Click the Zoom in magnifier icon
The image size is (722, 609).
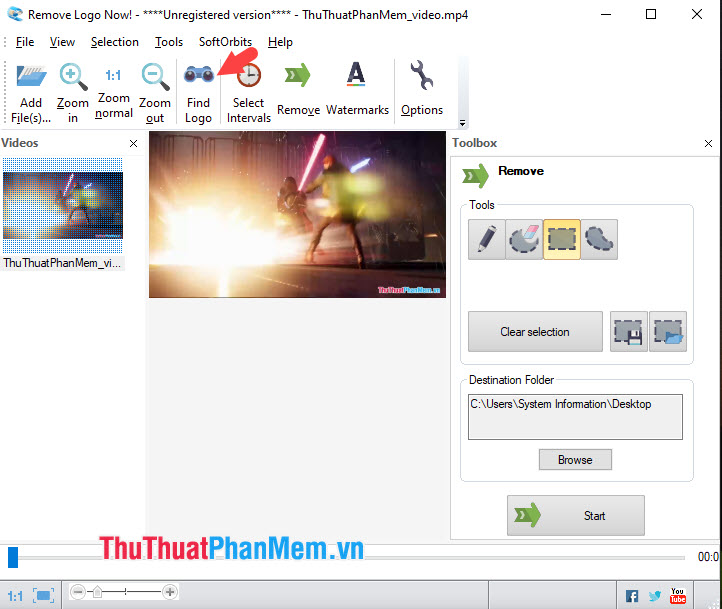[73, 76]
